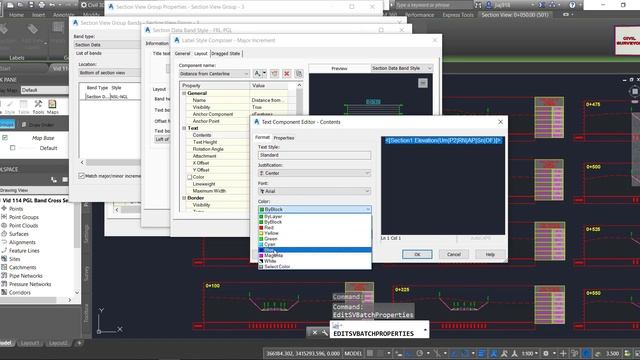Toggle isometric drafting icon in status bar

(x=438, y=353)
